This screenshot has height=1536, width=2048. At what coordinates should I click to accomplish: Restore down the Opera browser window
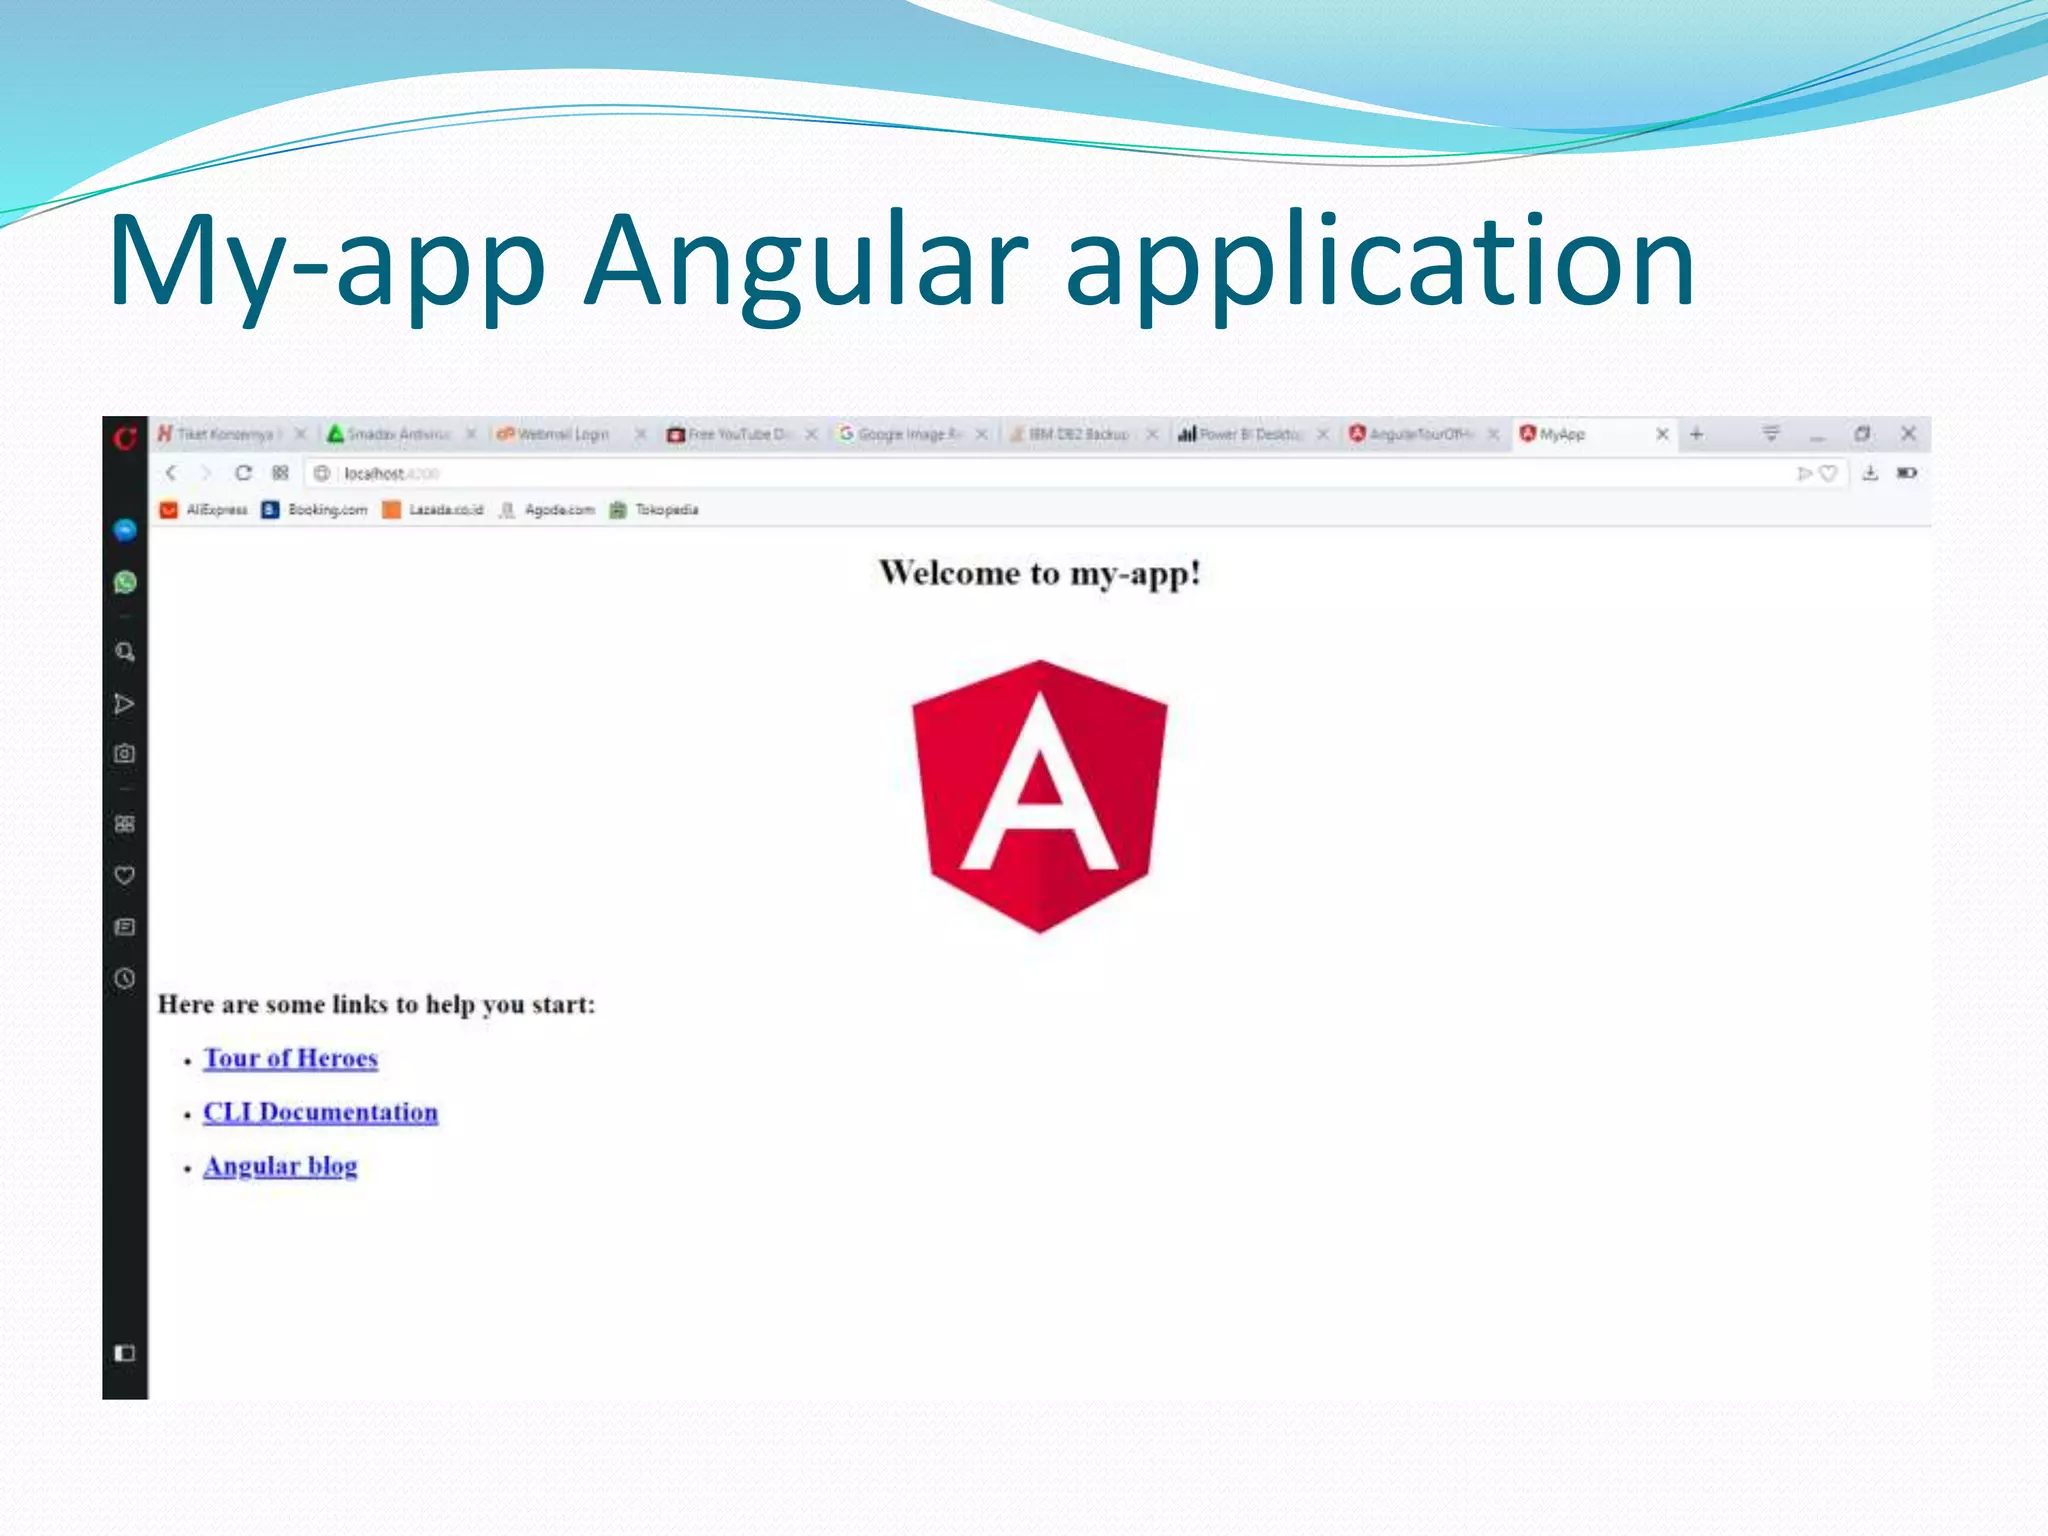pos(1862,434)
